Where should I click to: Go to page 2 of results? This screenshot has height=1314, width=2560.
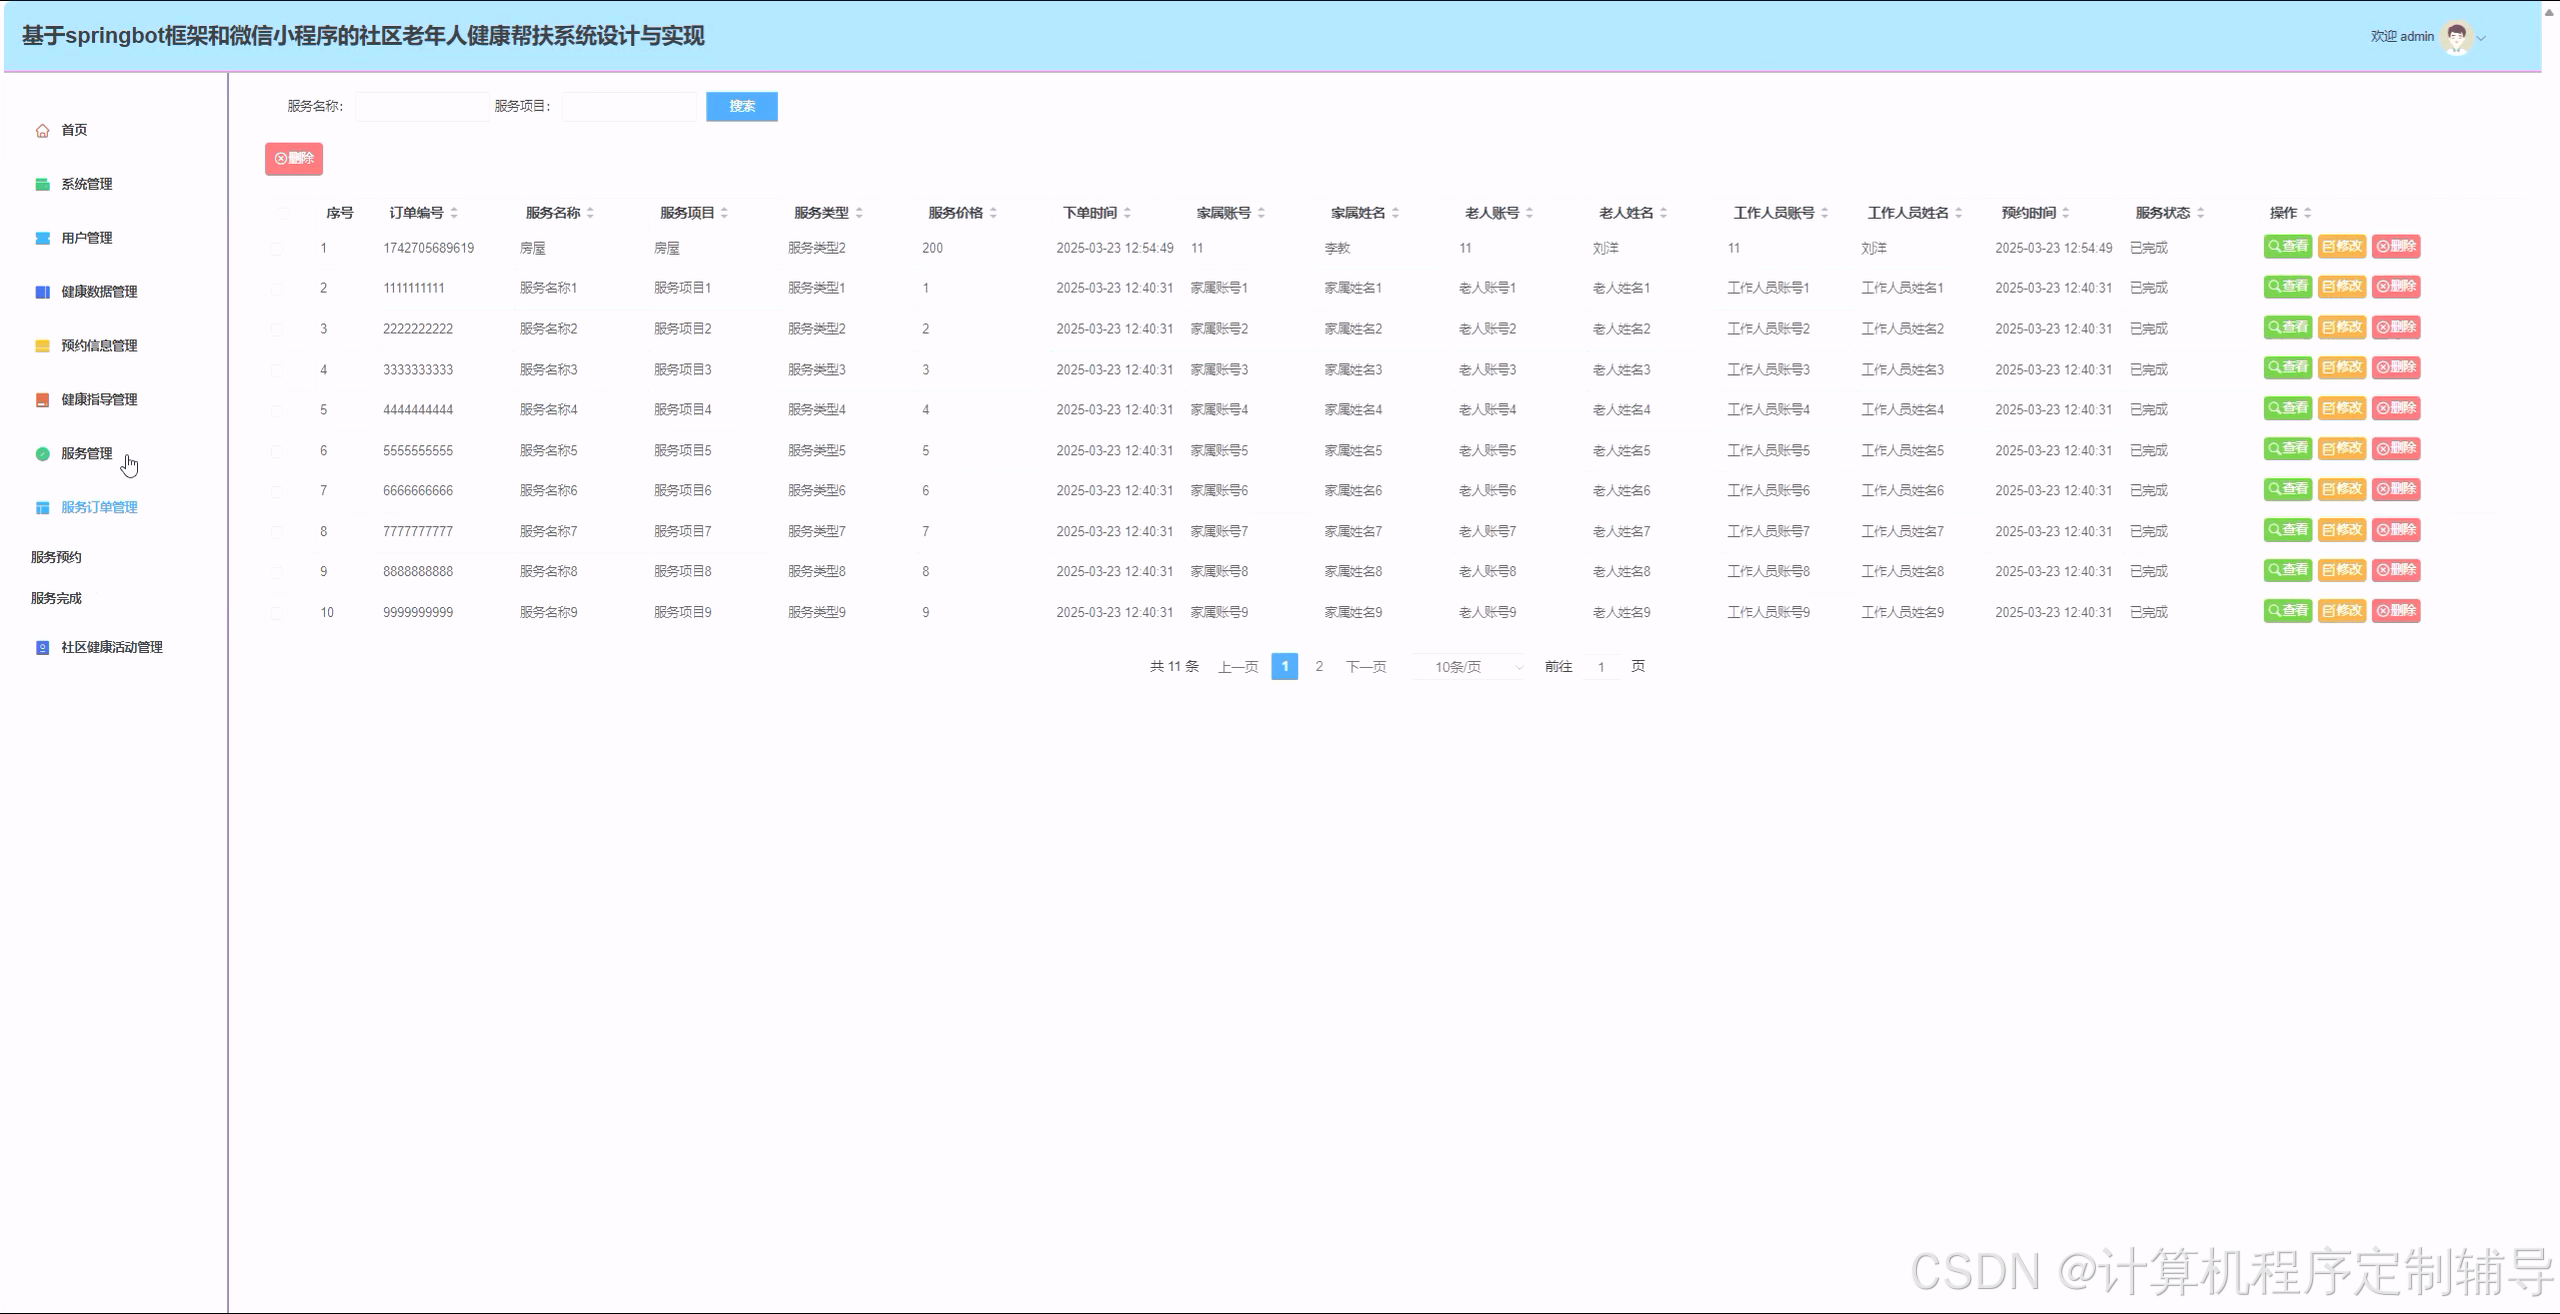pos(1319,666)
